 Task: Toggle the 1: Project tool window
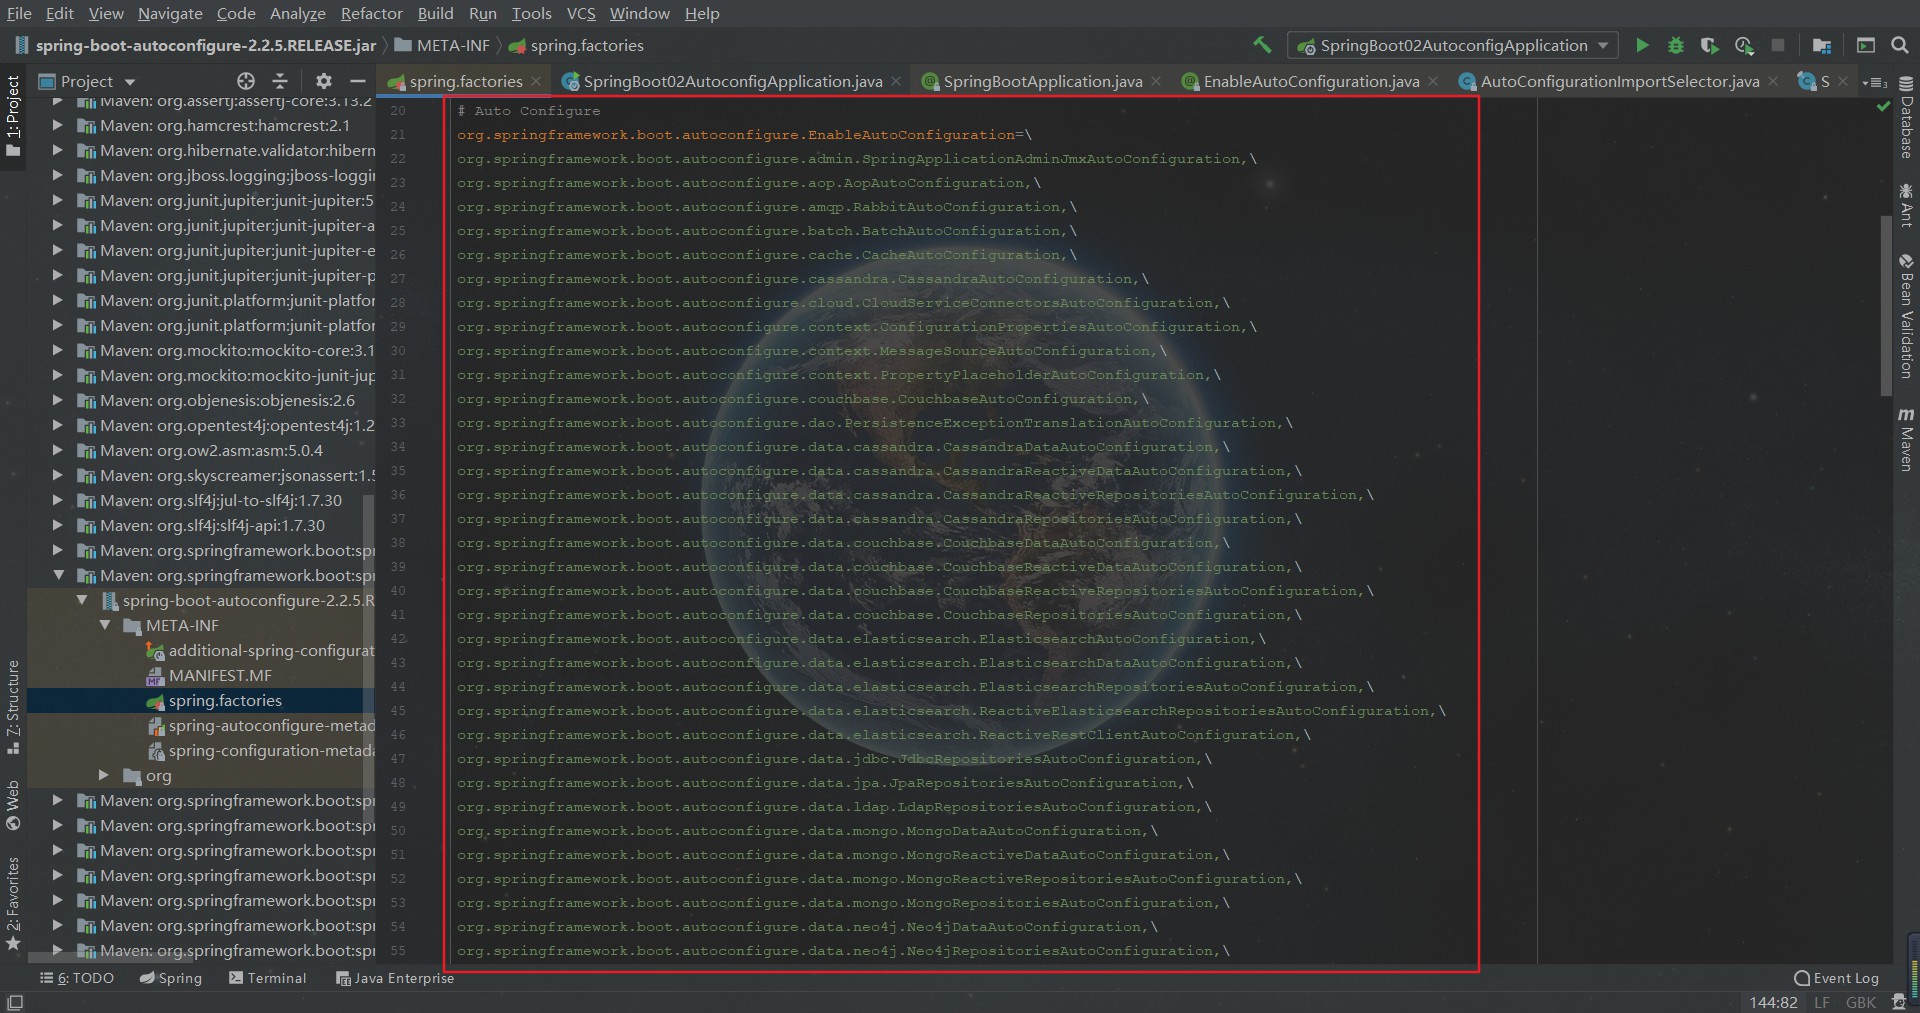(13, 116)
